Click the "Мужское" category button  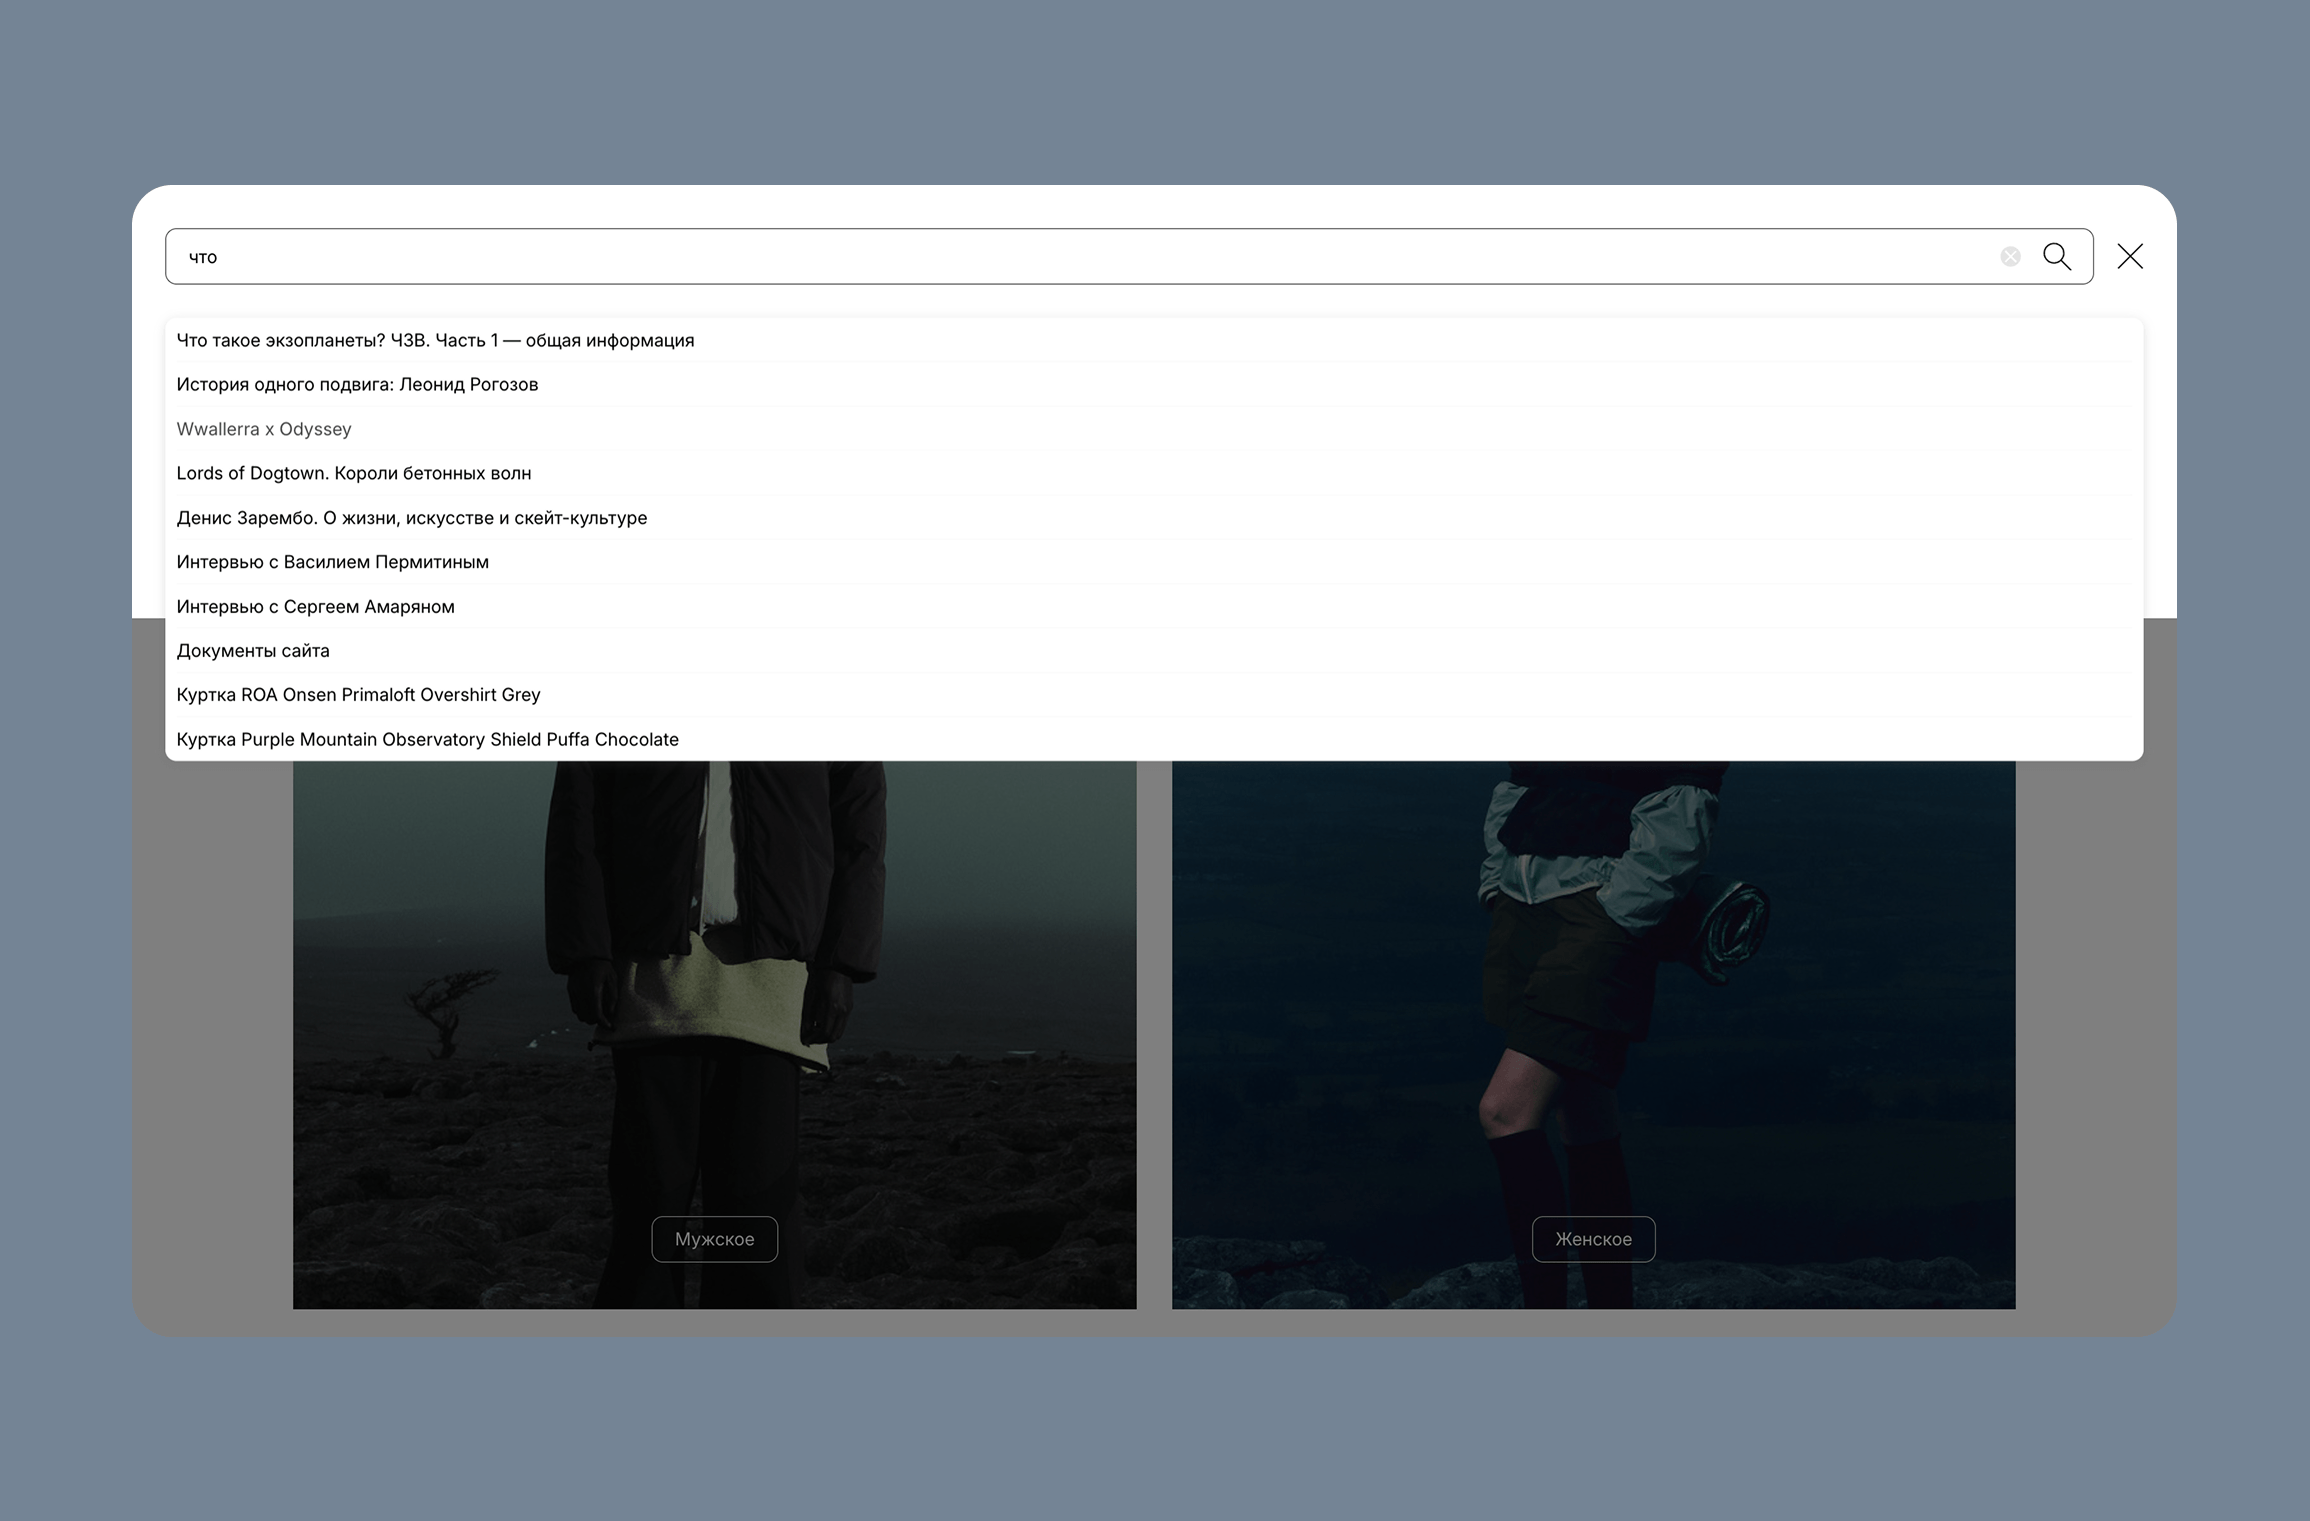[714, 1239]
